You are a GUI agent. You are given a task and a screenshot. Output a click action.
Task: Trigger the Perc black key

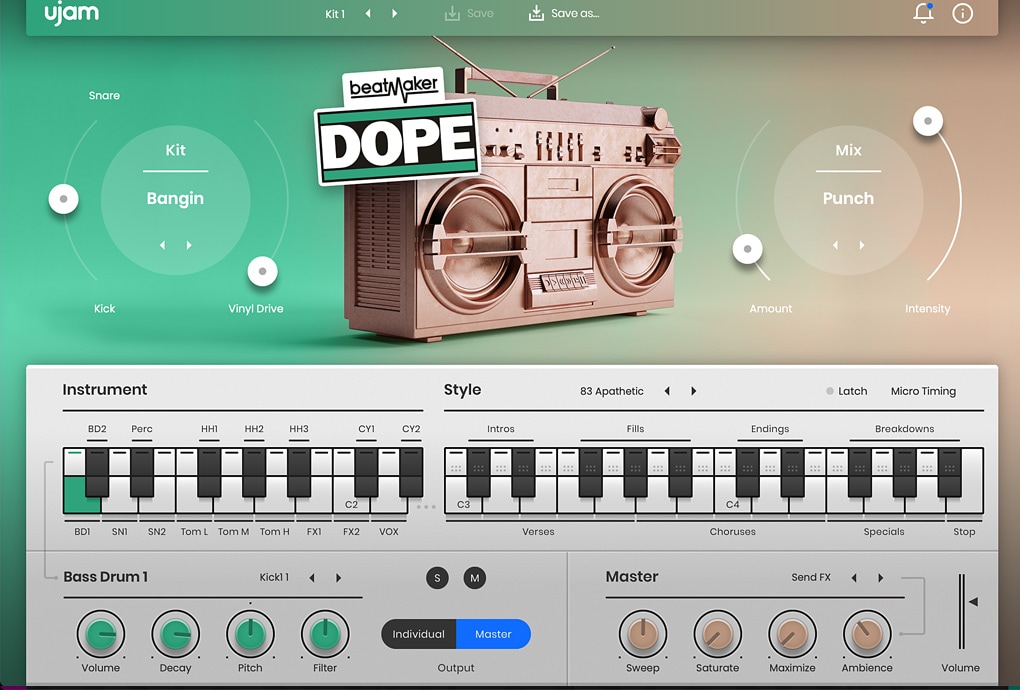(x=142, y=472)
